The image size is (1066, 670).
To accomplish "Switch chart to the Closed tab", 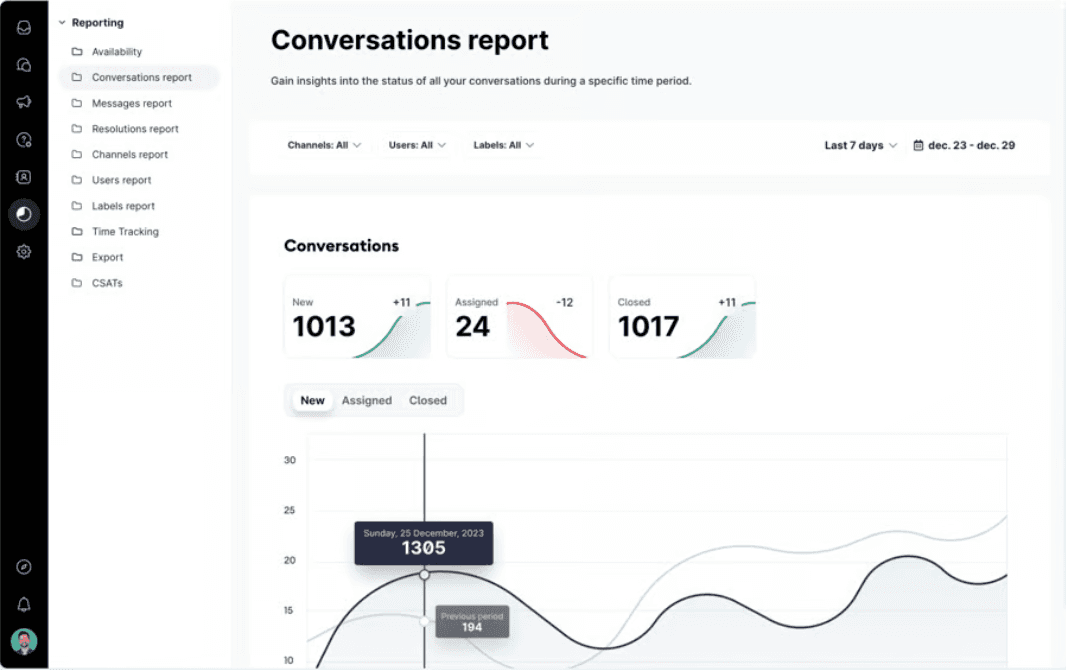I will (427, 400).
